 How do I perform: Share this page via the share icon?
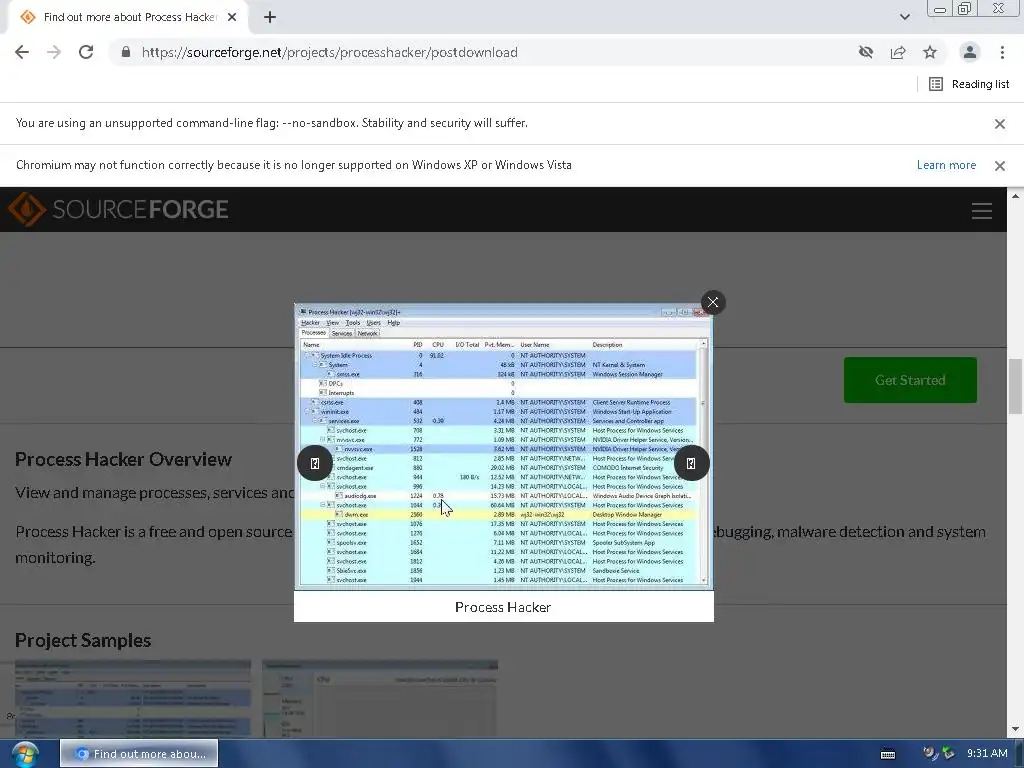[898, 52]
